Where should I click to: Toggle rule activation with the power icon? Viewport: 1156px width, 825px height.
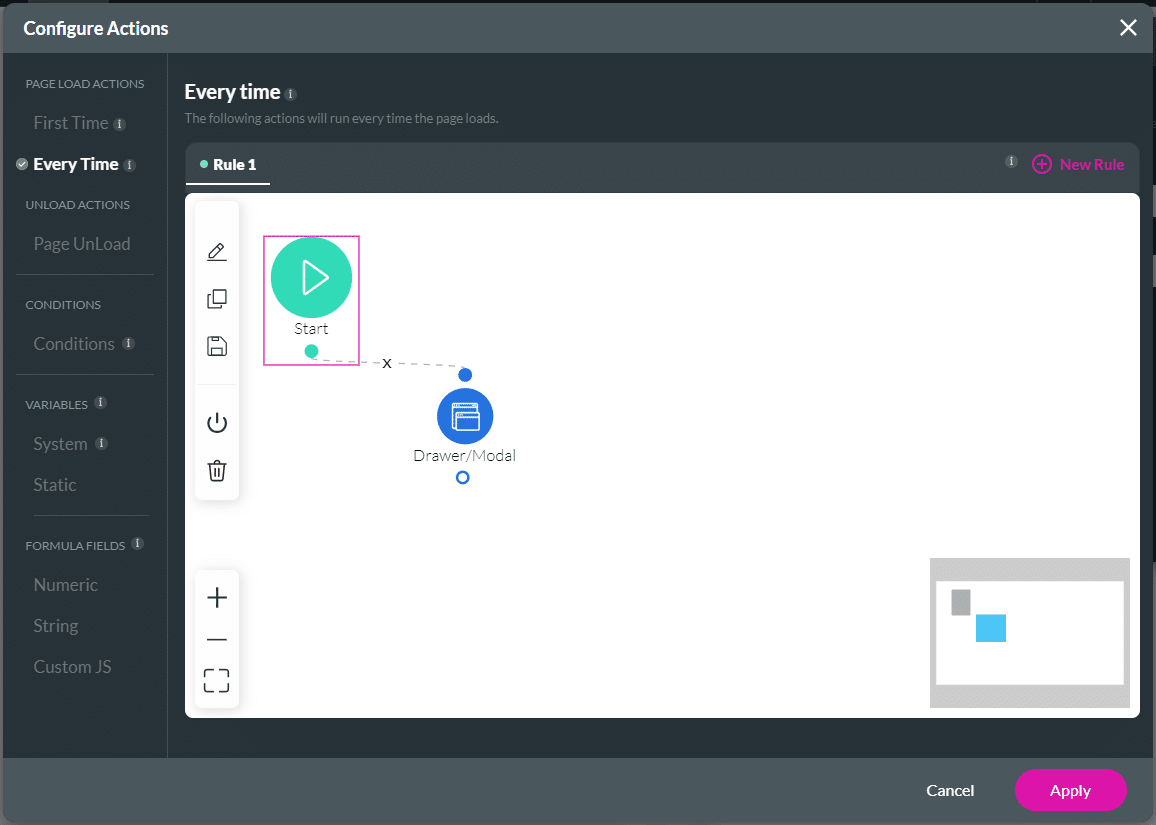(x=216, y=421)
